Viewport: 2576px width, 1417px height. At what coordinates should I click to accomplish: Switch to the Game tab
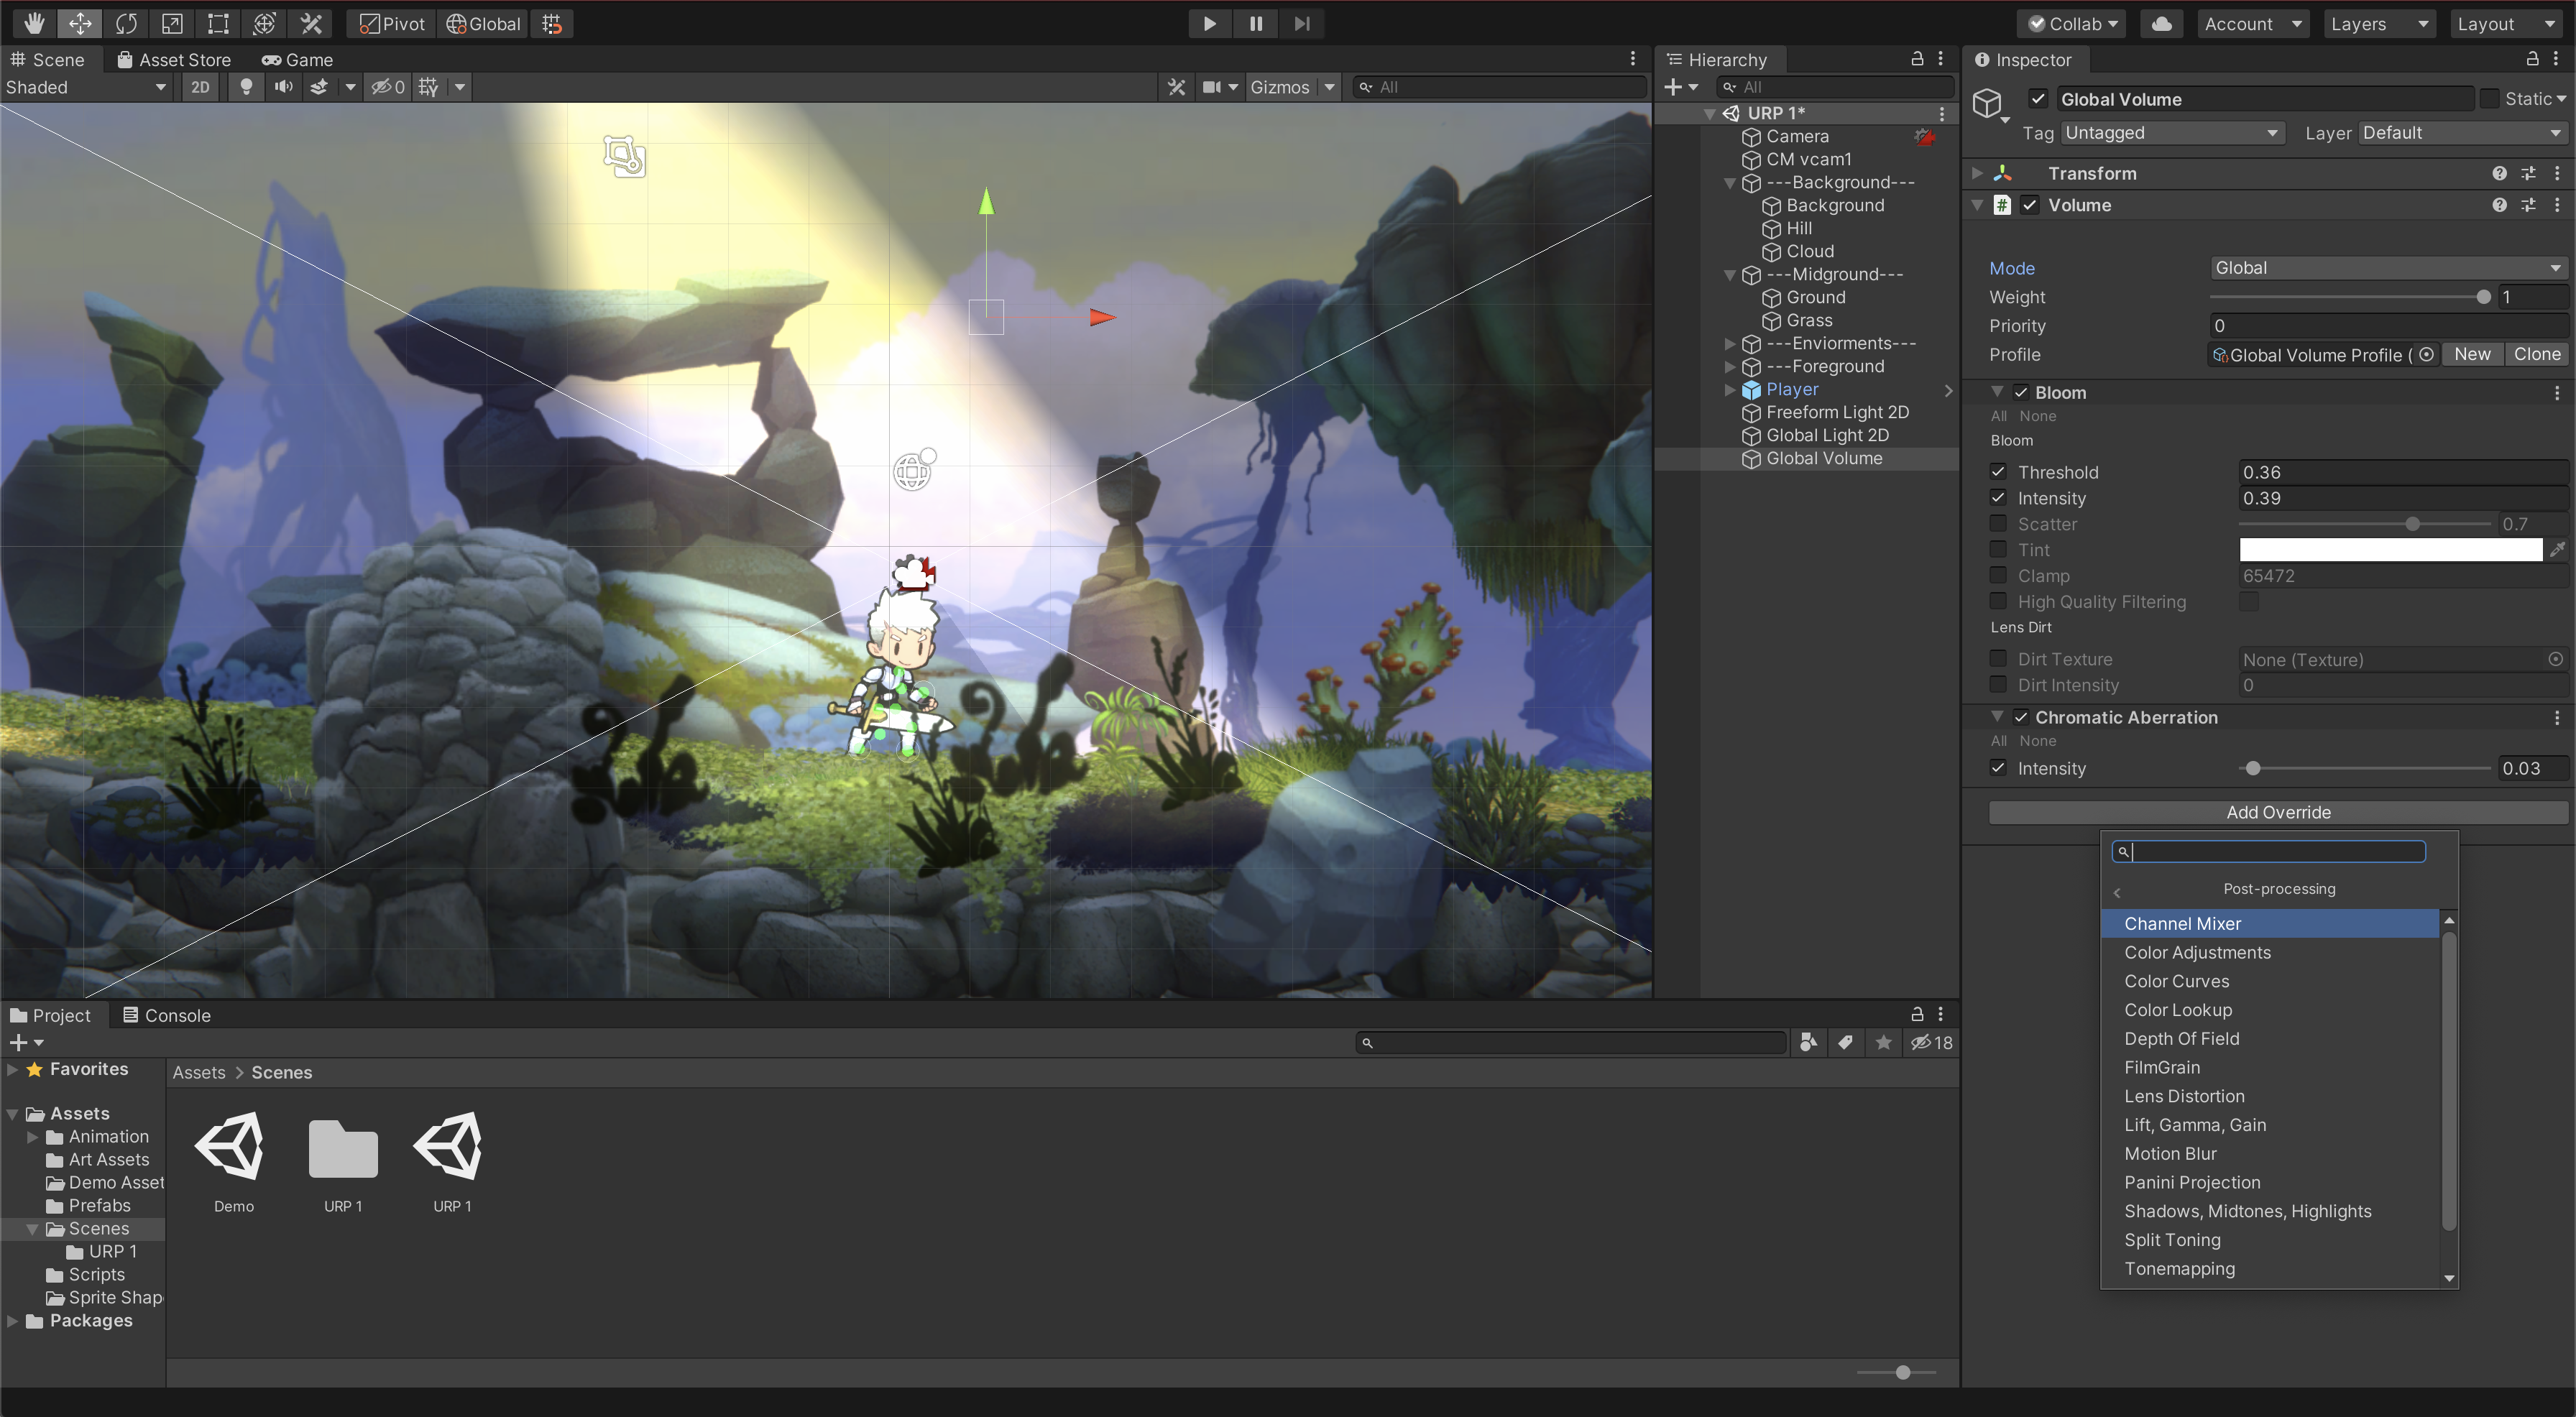point(297,59)
